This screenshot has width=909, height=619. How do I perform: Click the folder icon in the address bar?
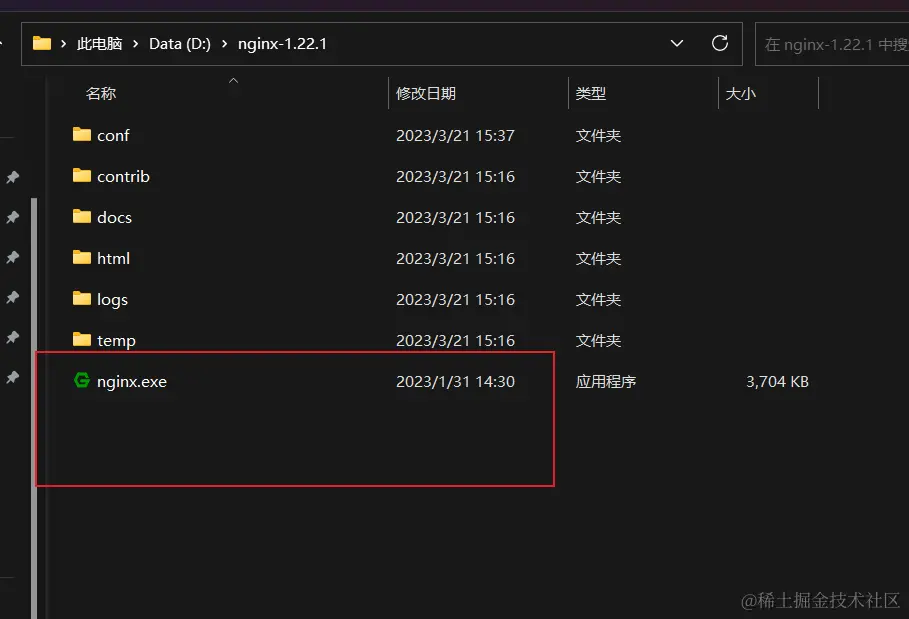tap(42, 43)
